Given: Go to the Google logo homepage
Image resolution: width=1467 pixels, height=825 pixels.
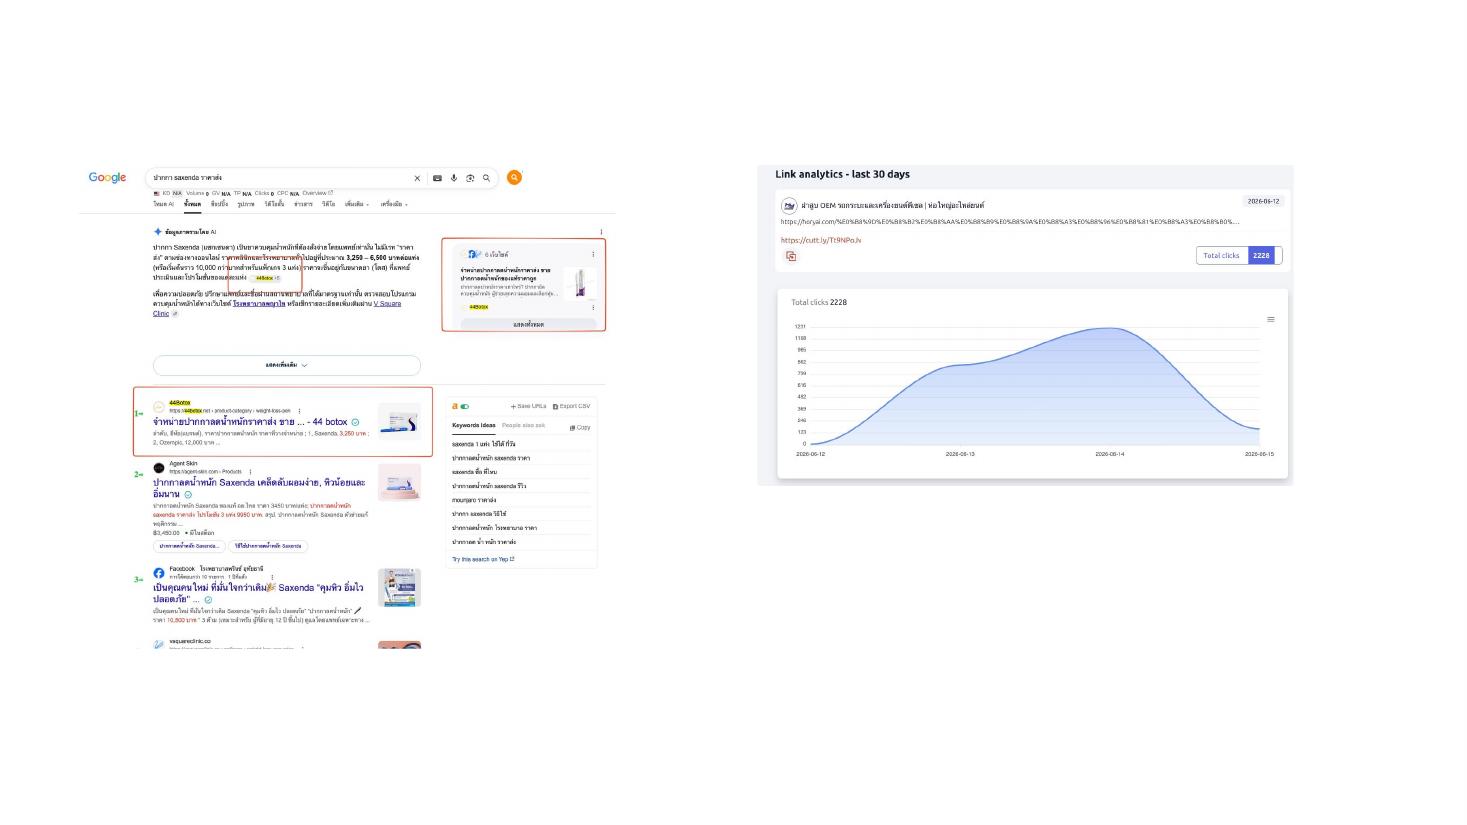Looking at the screenshot, I should click(x=107, y=177).
